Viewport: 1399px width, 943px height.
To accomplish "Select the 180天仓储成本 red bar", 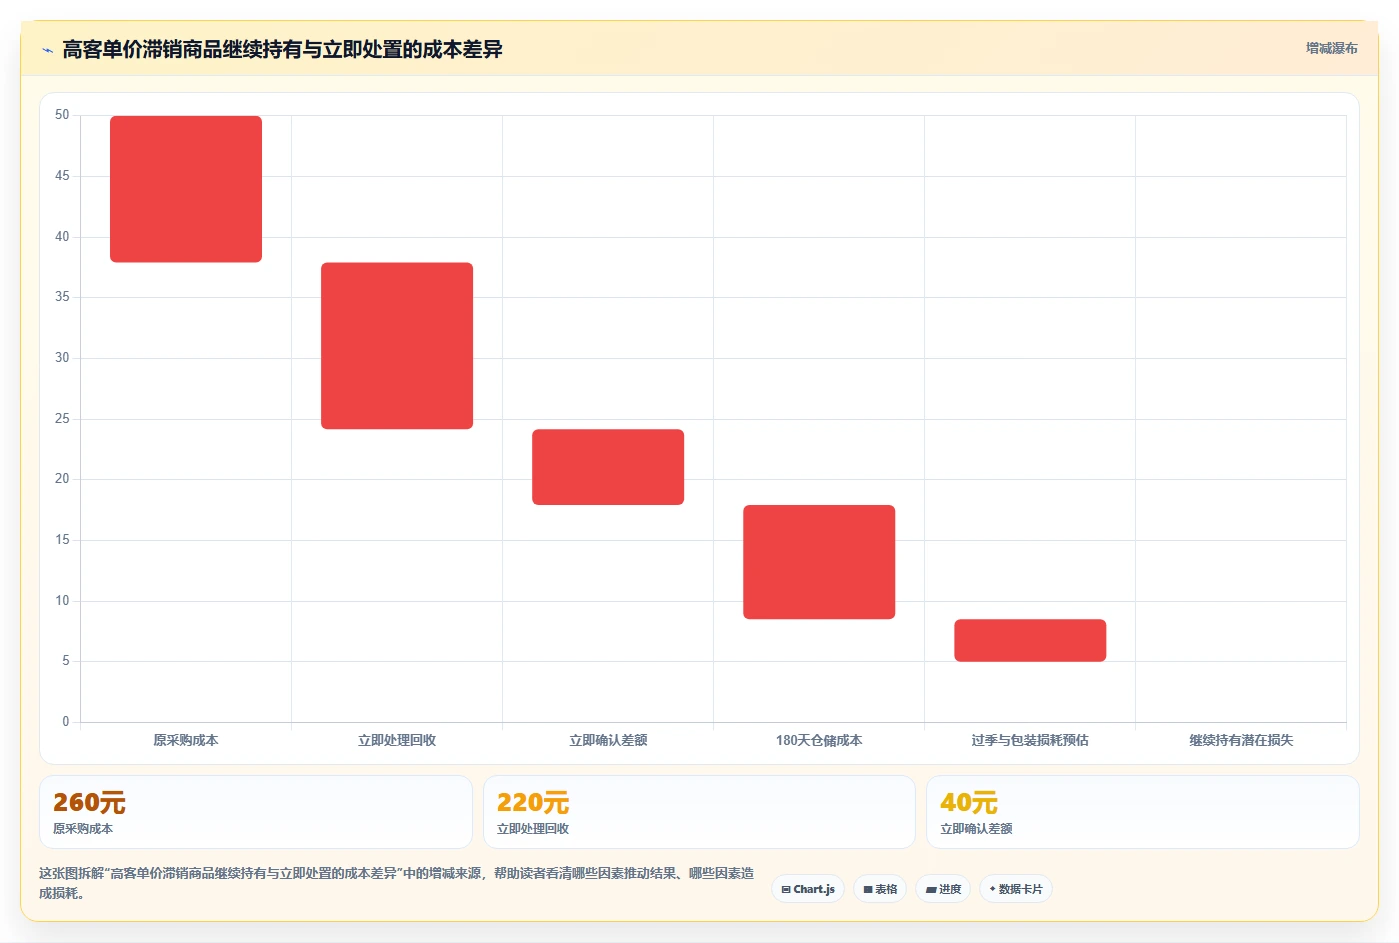I will pos(819,562).
